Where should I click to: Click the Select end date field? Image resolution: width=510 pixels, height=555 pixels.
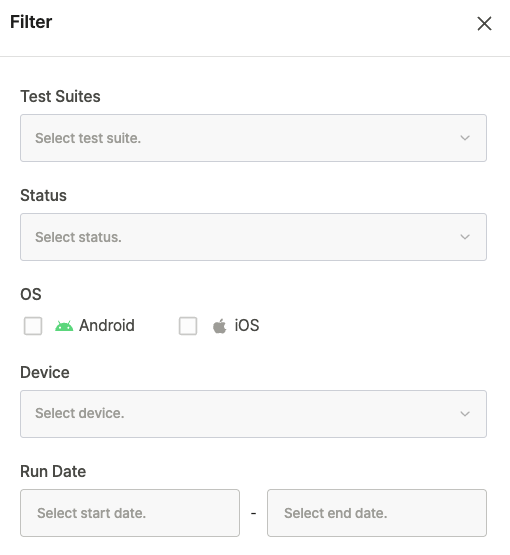coord(377,513)
